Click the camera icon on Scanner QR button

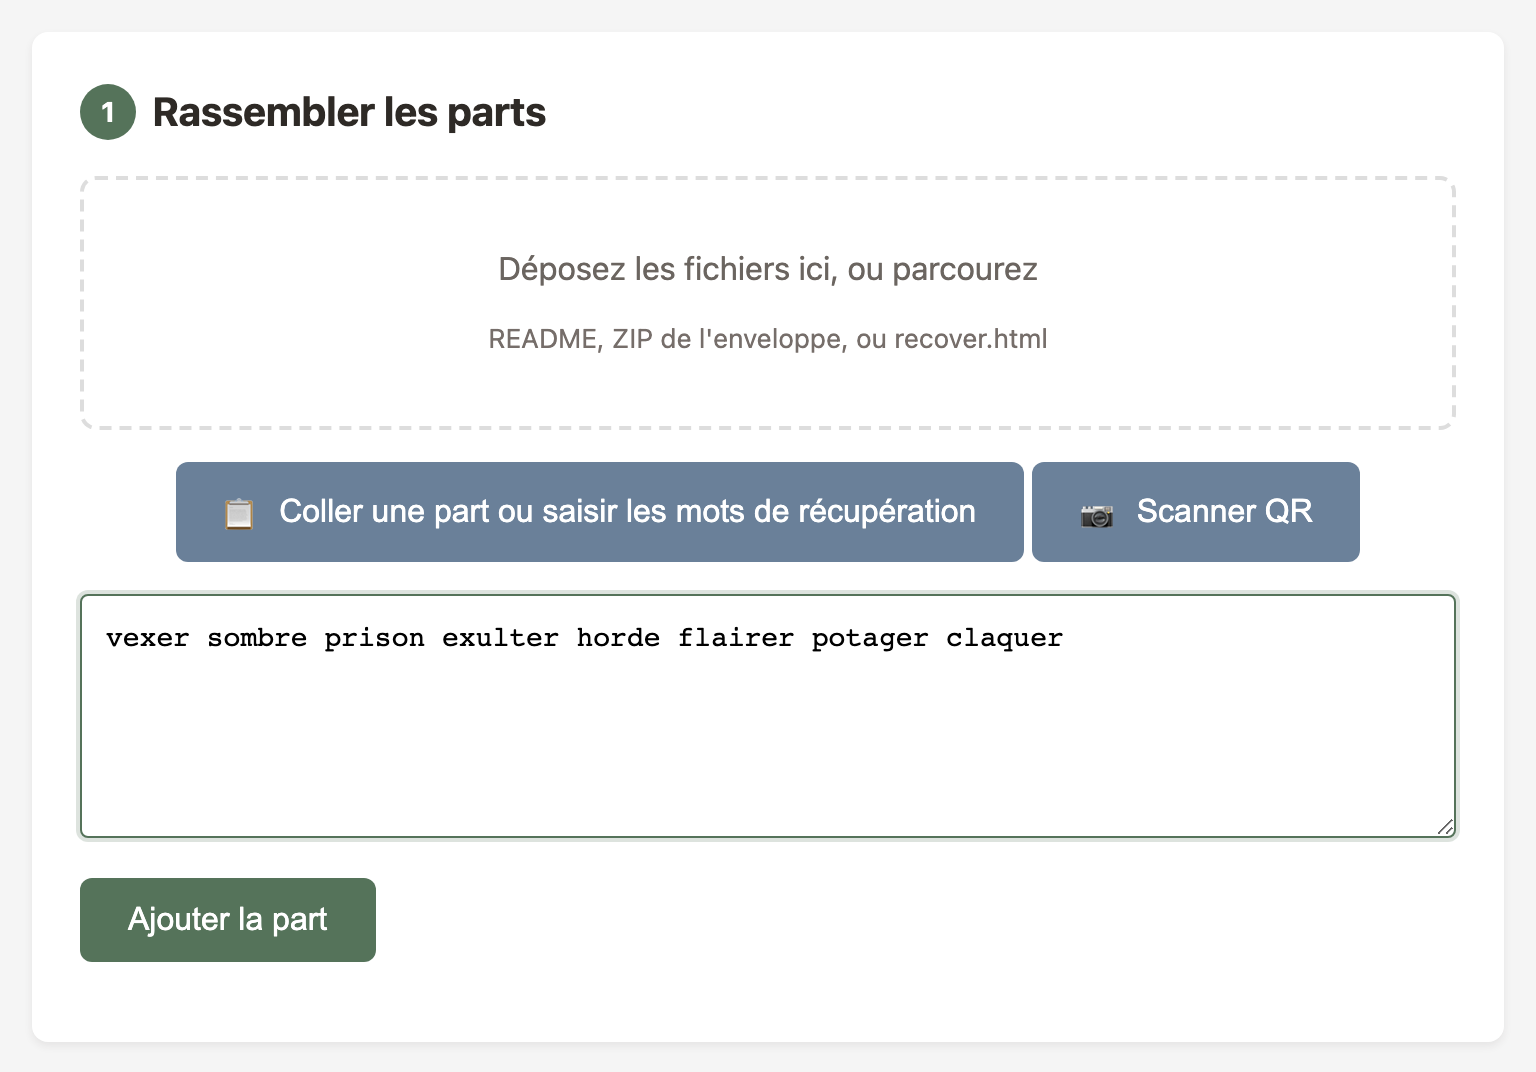(1097, 512)
